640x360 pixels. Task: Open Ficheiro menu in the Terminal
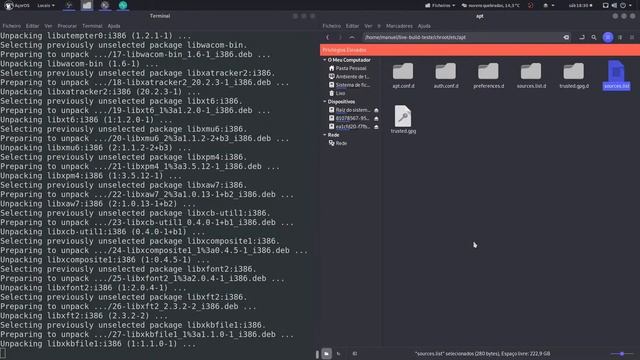pyautogui.click(x=11, y=26)
